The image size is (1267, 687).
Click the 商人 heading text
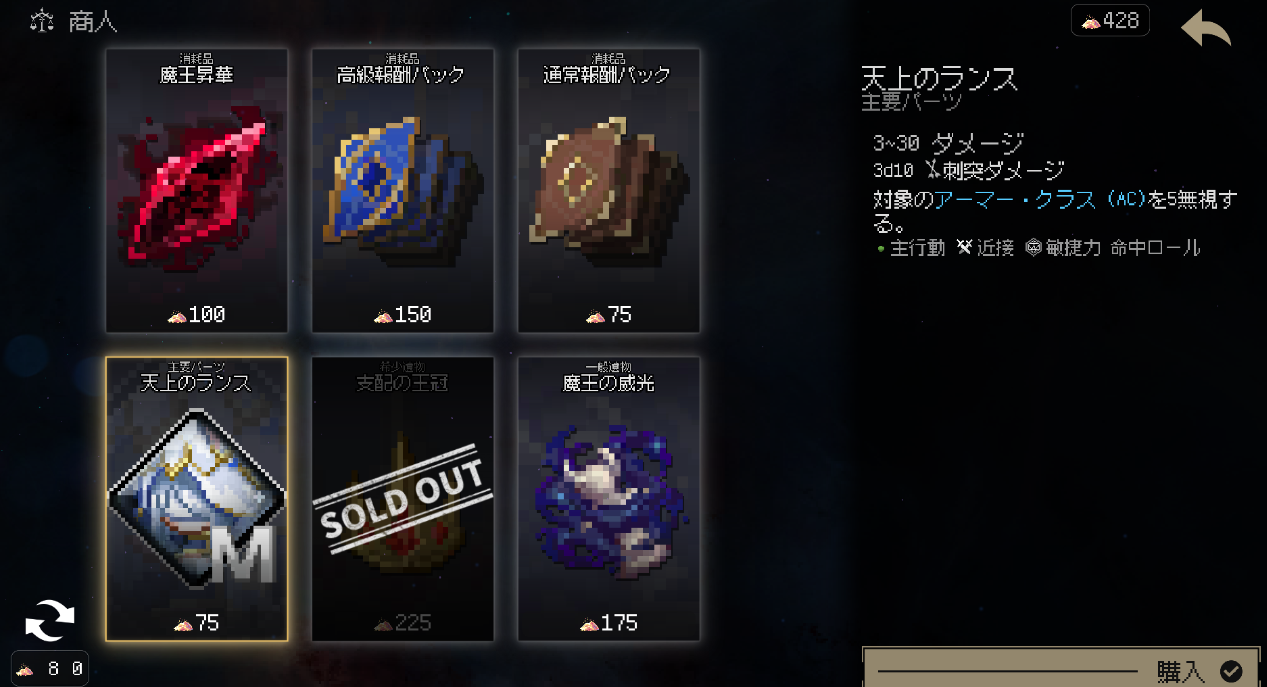point(93,22)
